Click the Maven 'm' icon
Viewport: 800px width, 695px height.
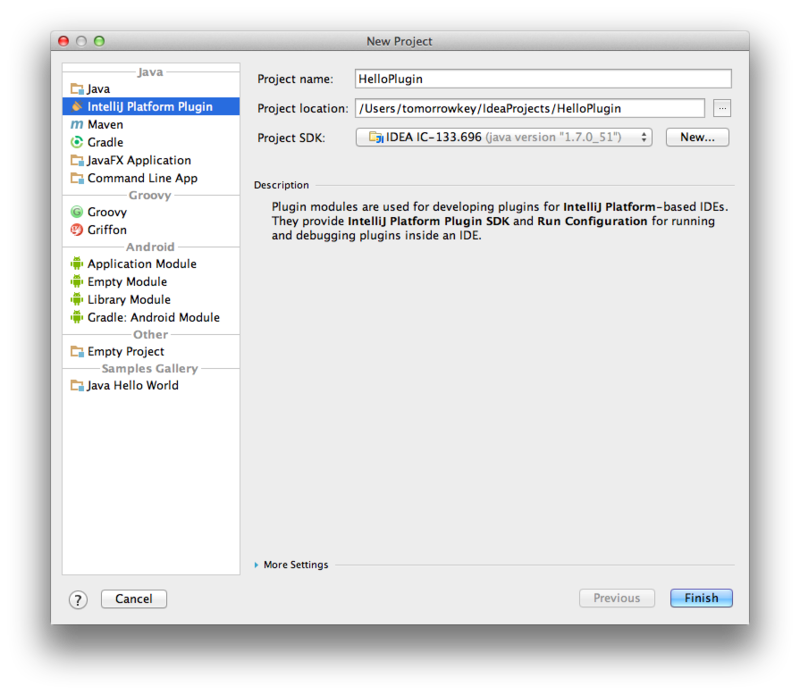[x=77, y=124]
